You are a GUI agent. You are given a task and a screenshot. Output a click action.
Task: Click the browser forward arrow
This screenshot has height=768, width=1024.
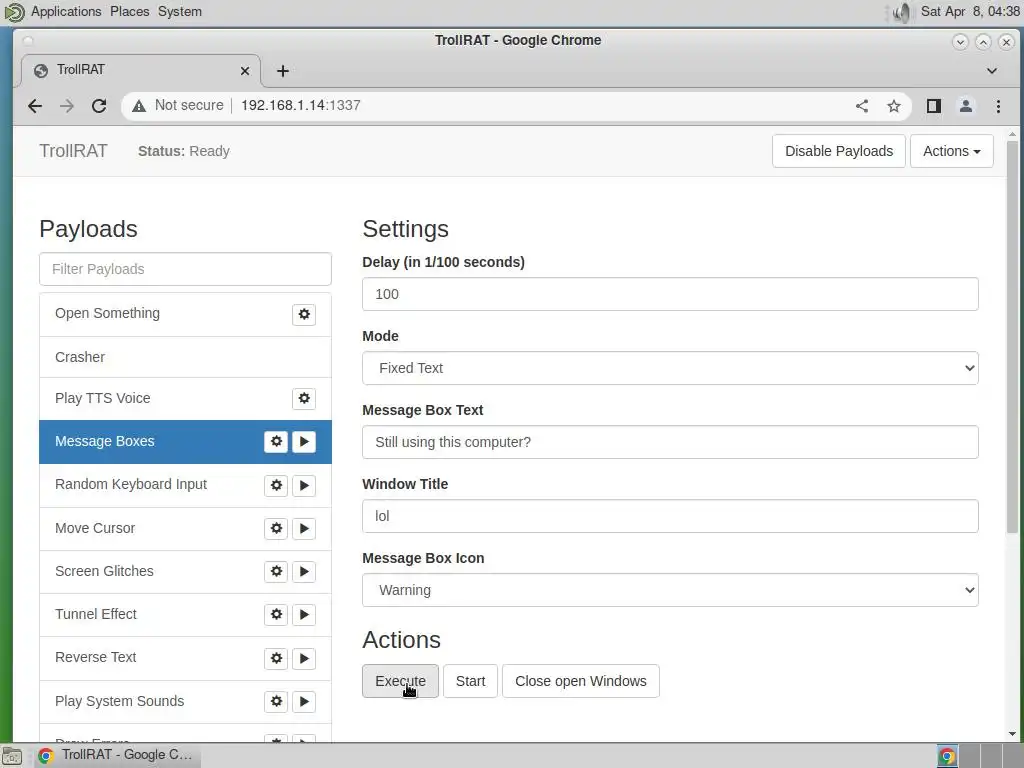(x=67, y=106)
